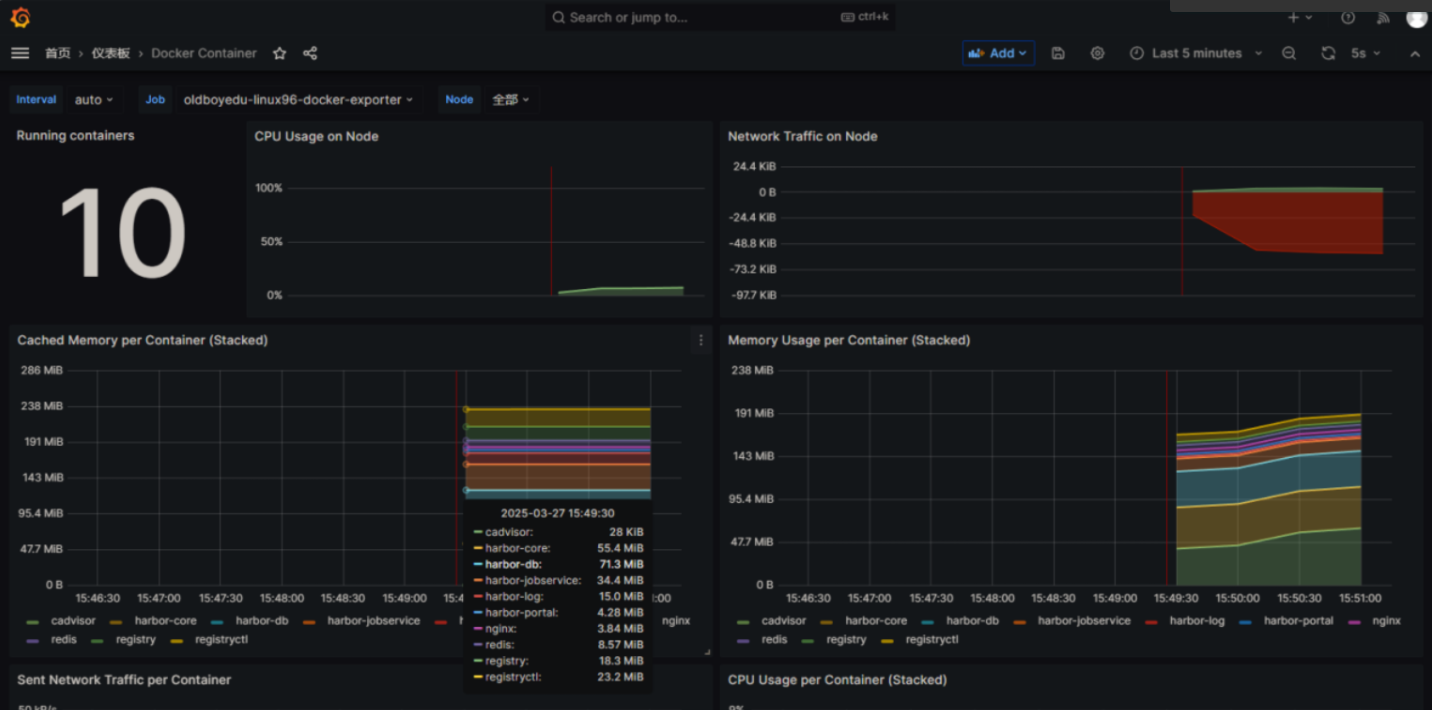Image resolution: width=1432 pixels, height=710 pixels.
Task: Click Cached Memory per Container panel title
Action: tap(142, 340)
